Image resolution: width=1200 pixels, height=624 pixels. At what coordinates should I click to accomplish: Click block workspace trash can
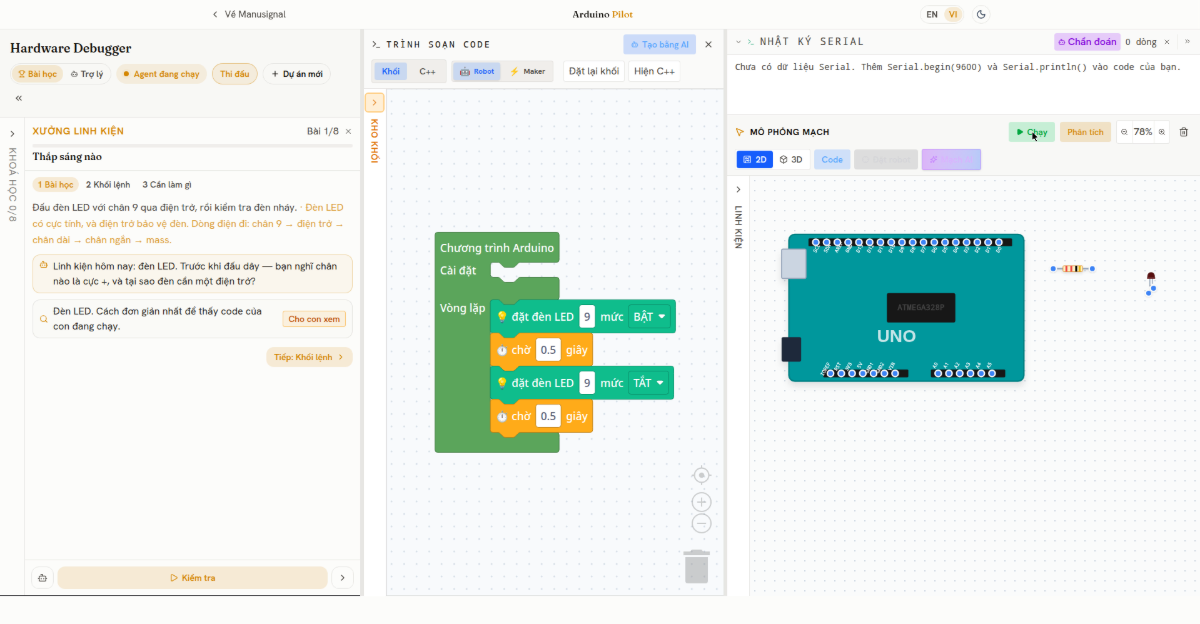point(697,565)
